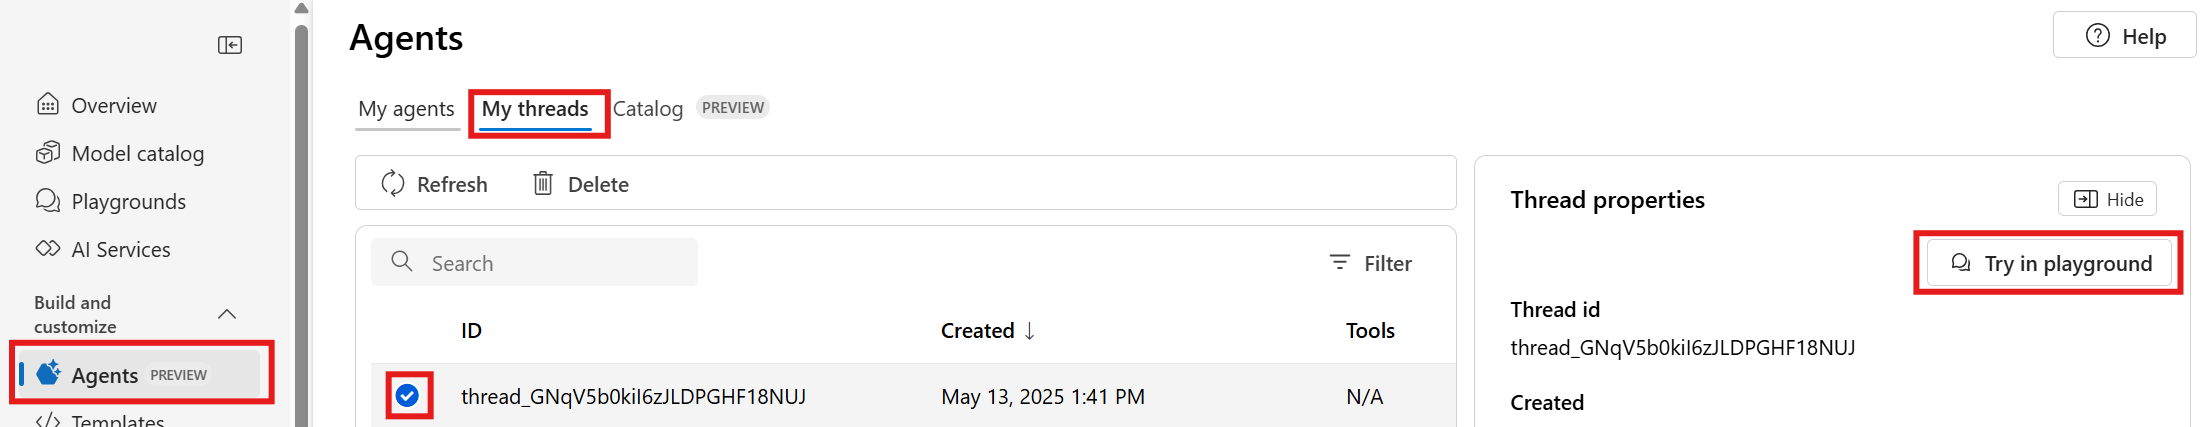The height and width of the screenshot is (427, 2200).
Task: Collapse the left navigation sidebar icon
Action: pos(230,45)
